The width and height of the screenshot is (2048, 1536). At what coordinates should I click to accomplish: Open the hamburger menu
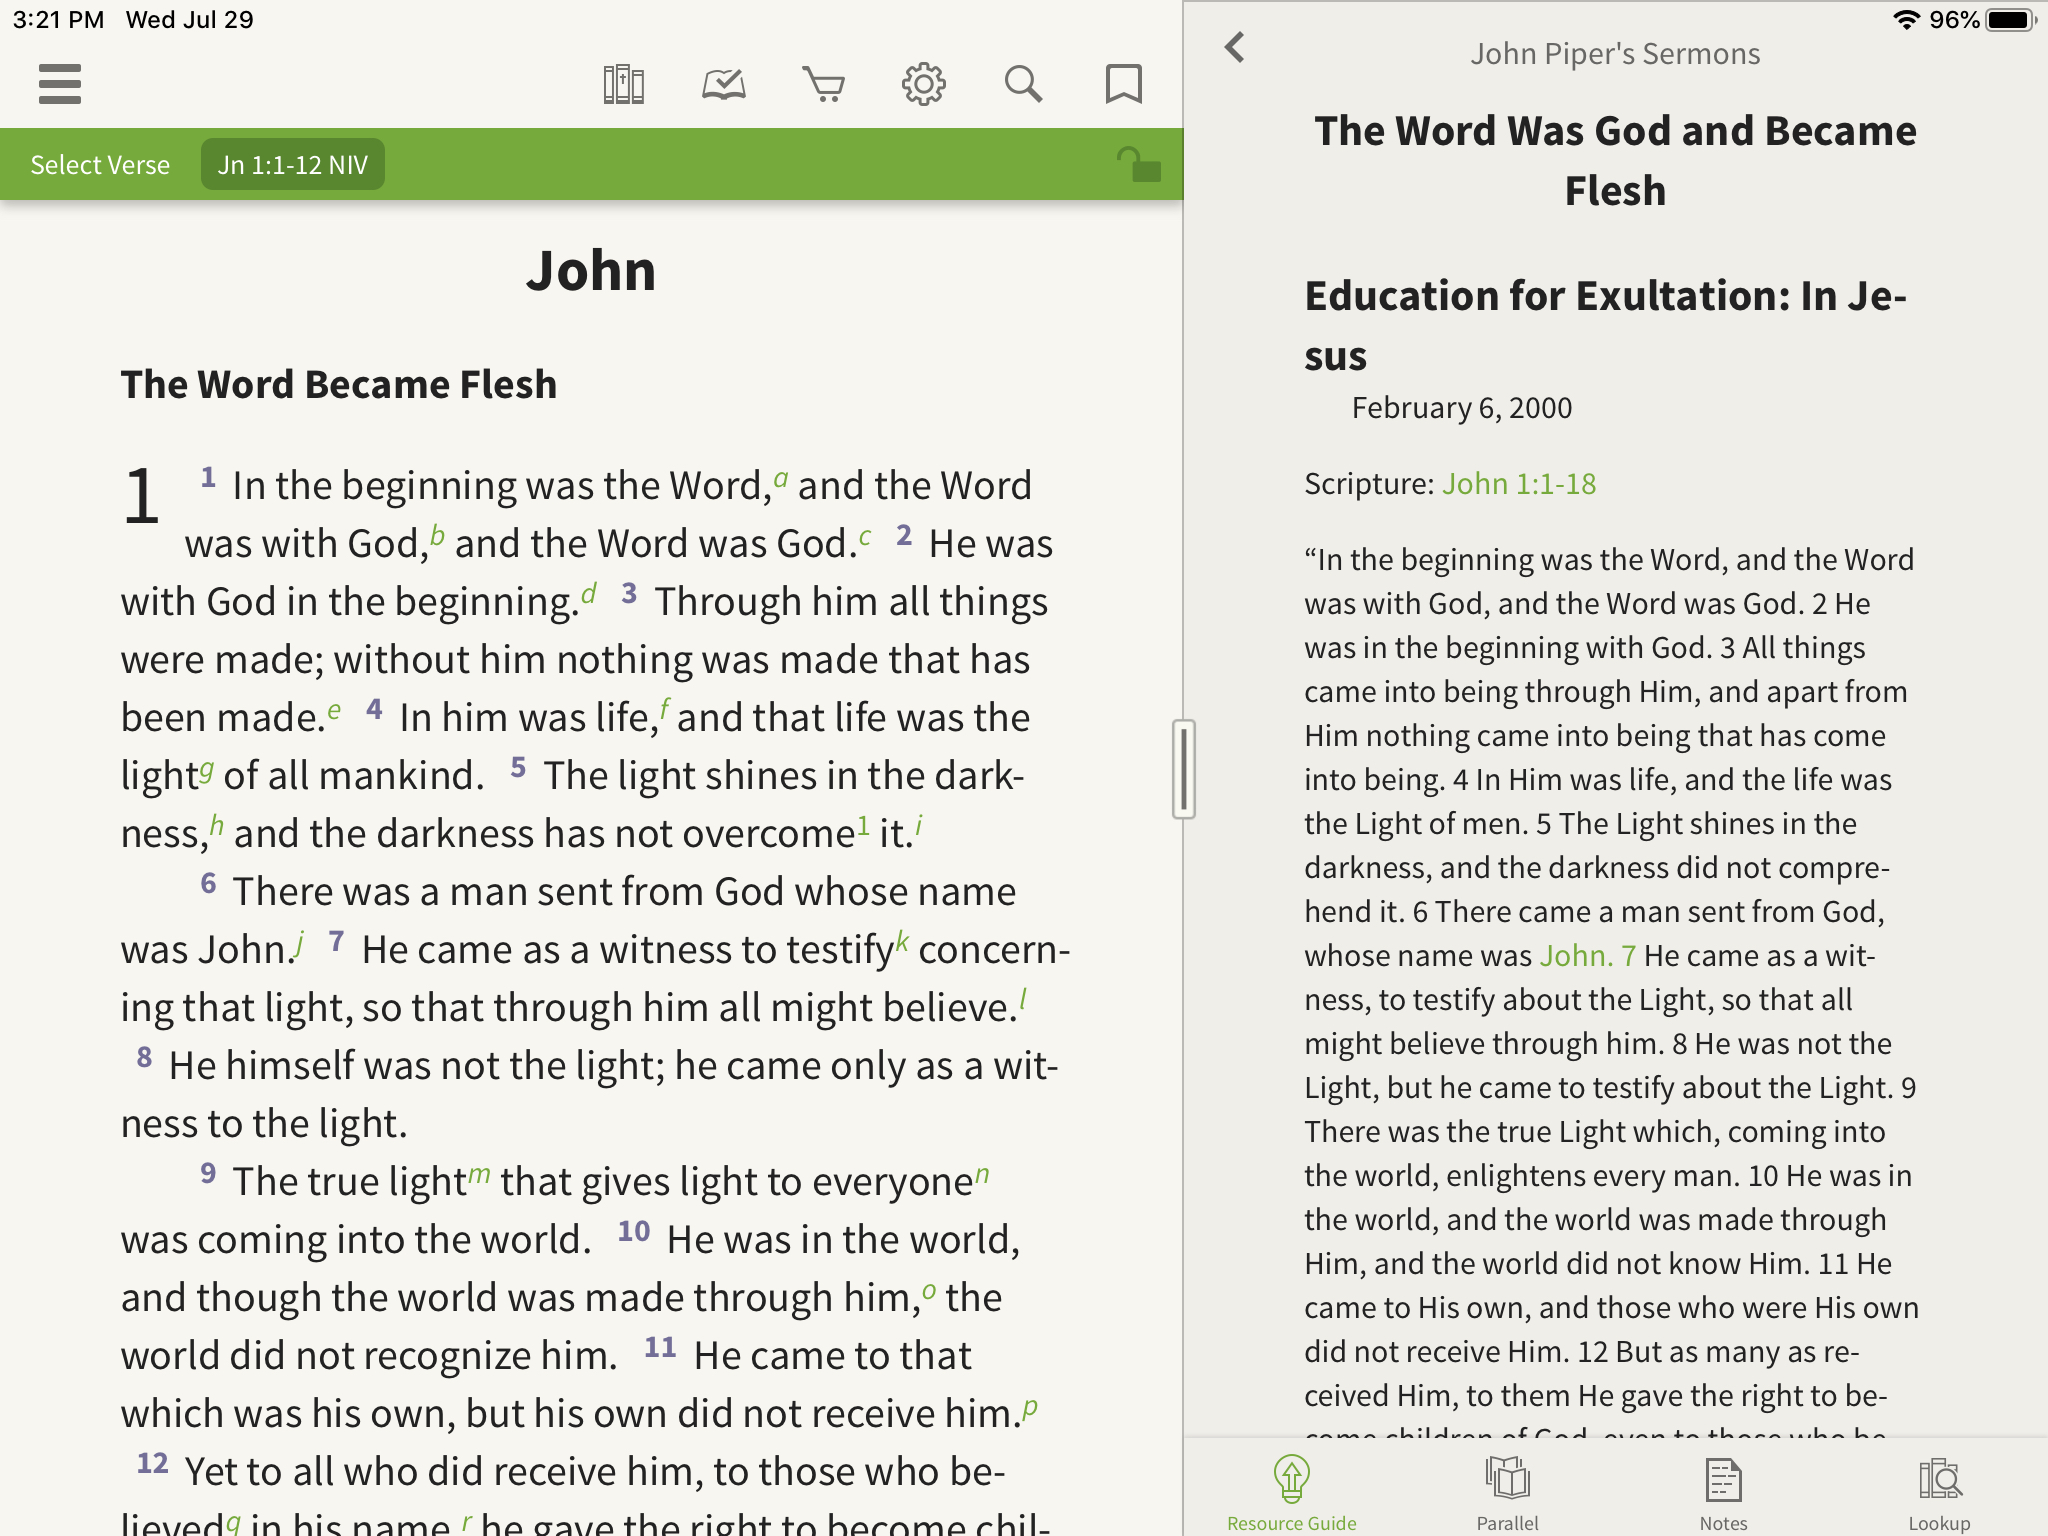point(60,84)
